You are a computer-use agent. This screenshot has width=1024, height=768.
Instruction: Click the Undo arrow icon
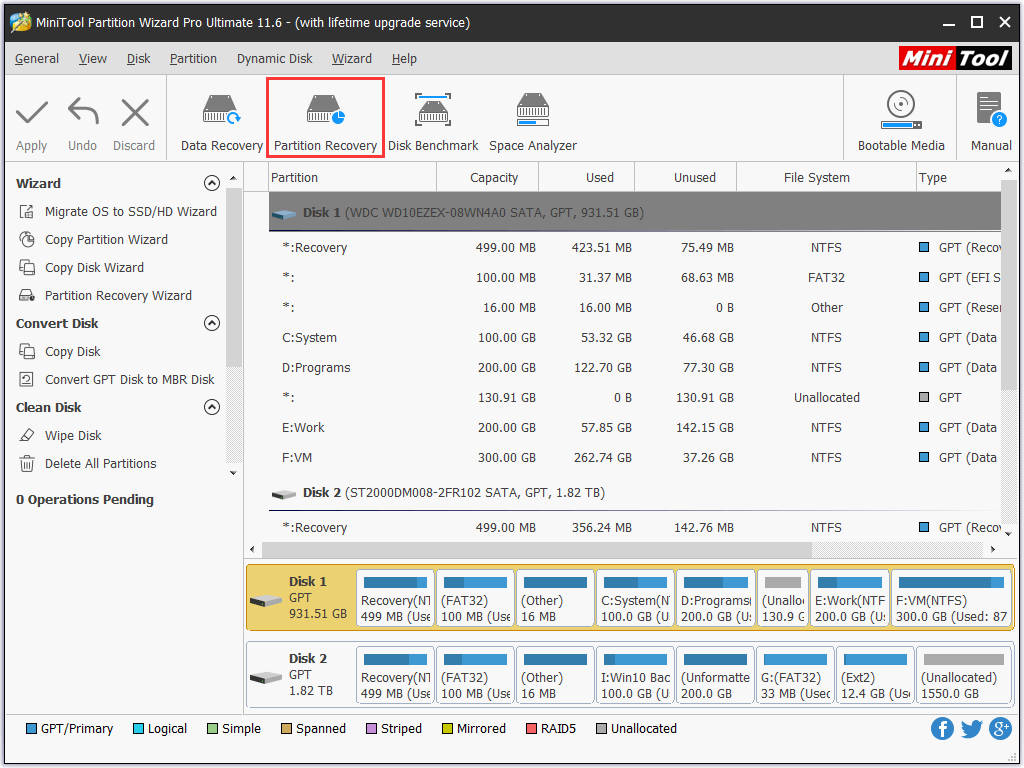click(x=83, y=112)
